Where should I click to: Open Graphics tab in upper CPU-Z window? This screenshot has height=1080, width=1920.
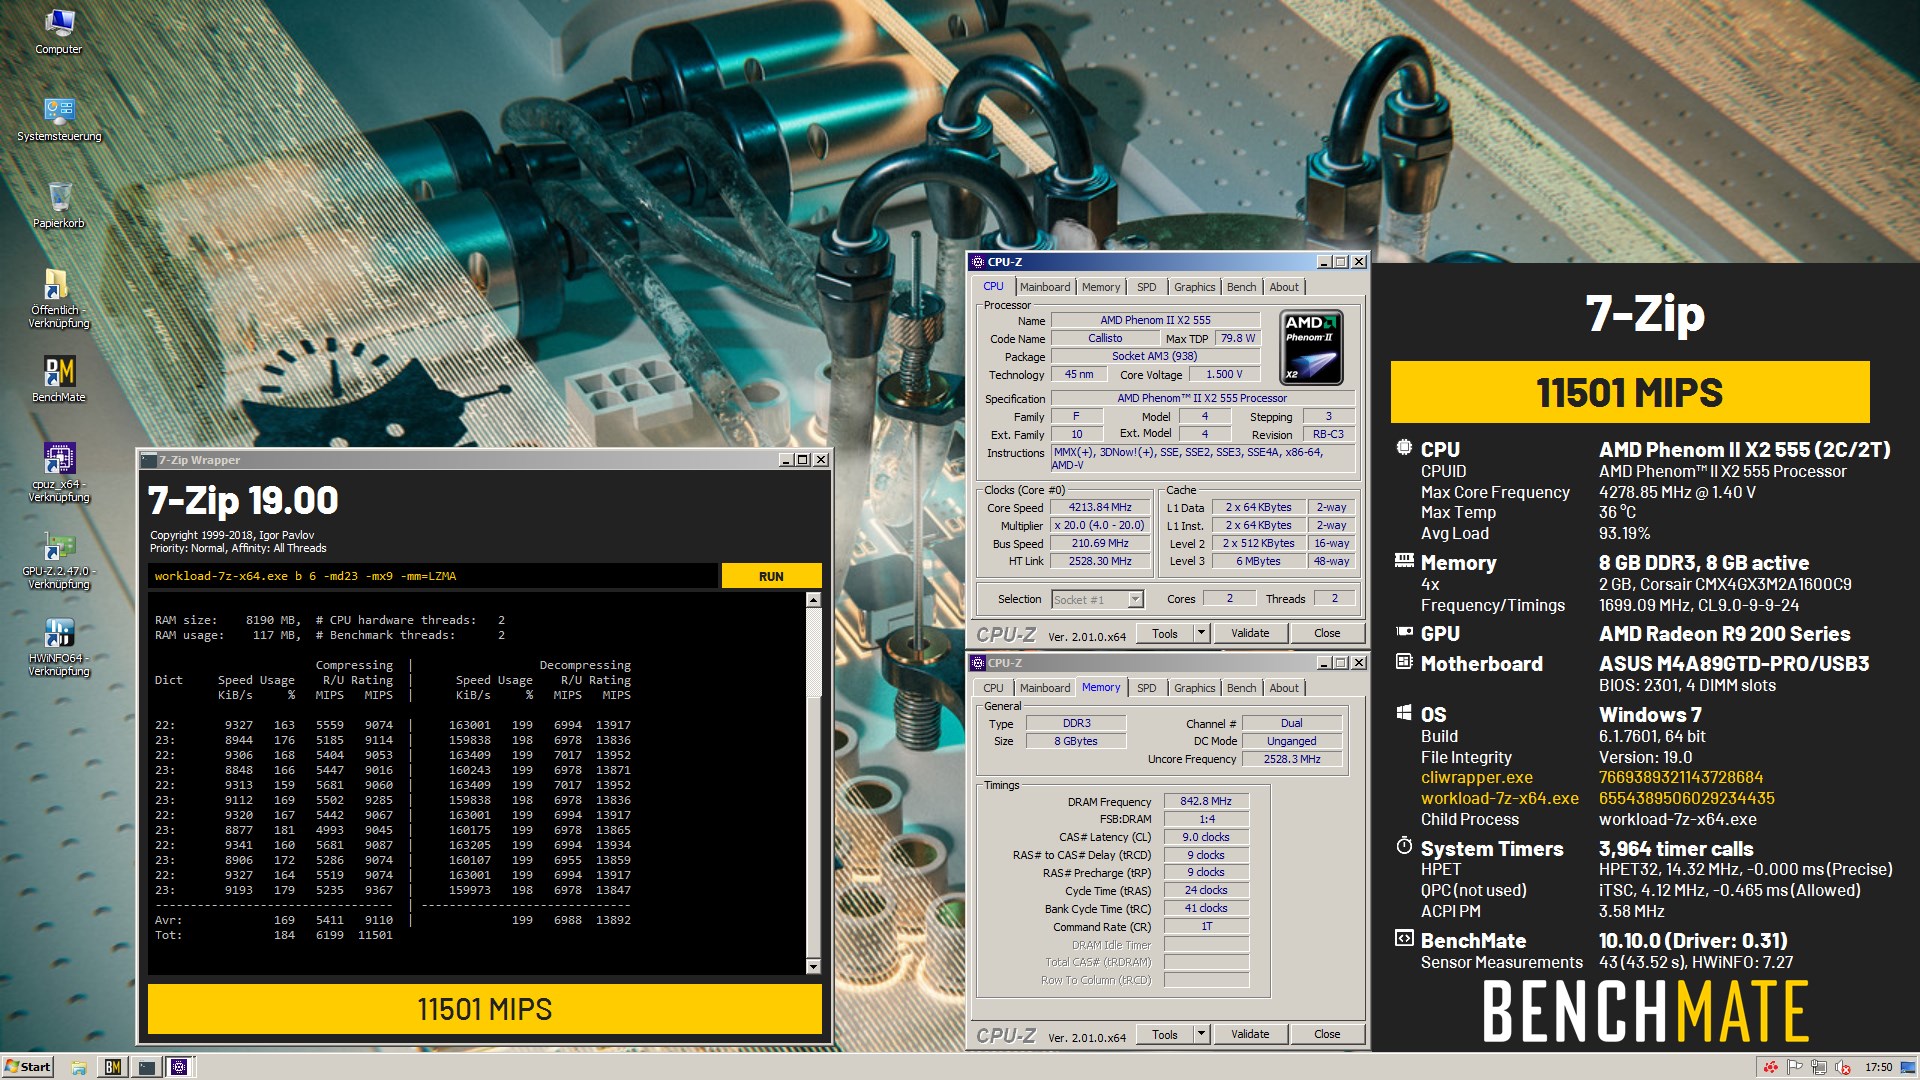coord(1195,287)
